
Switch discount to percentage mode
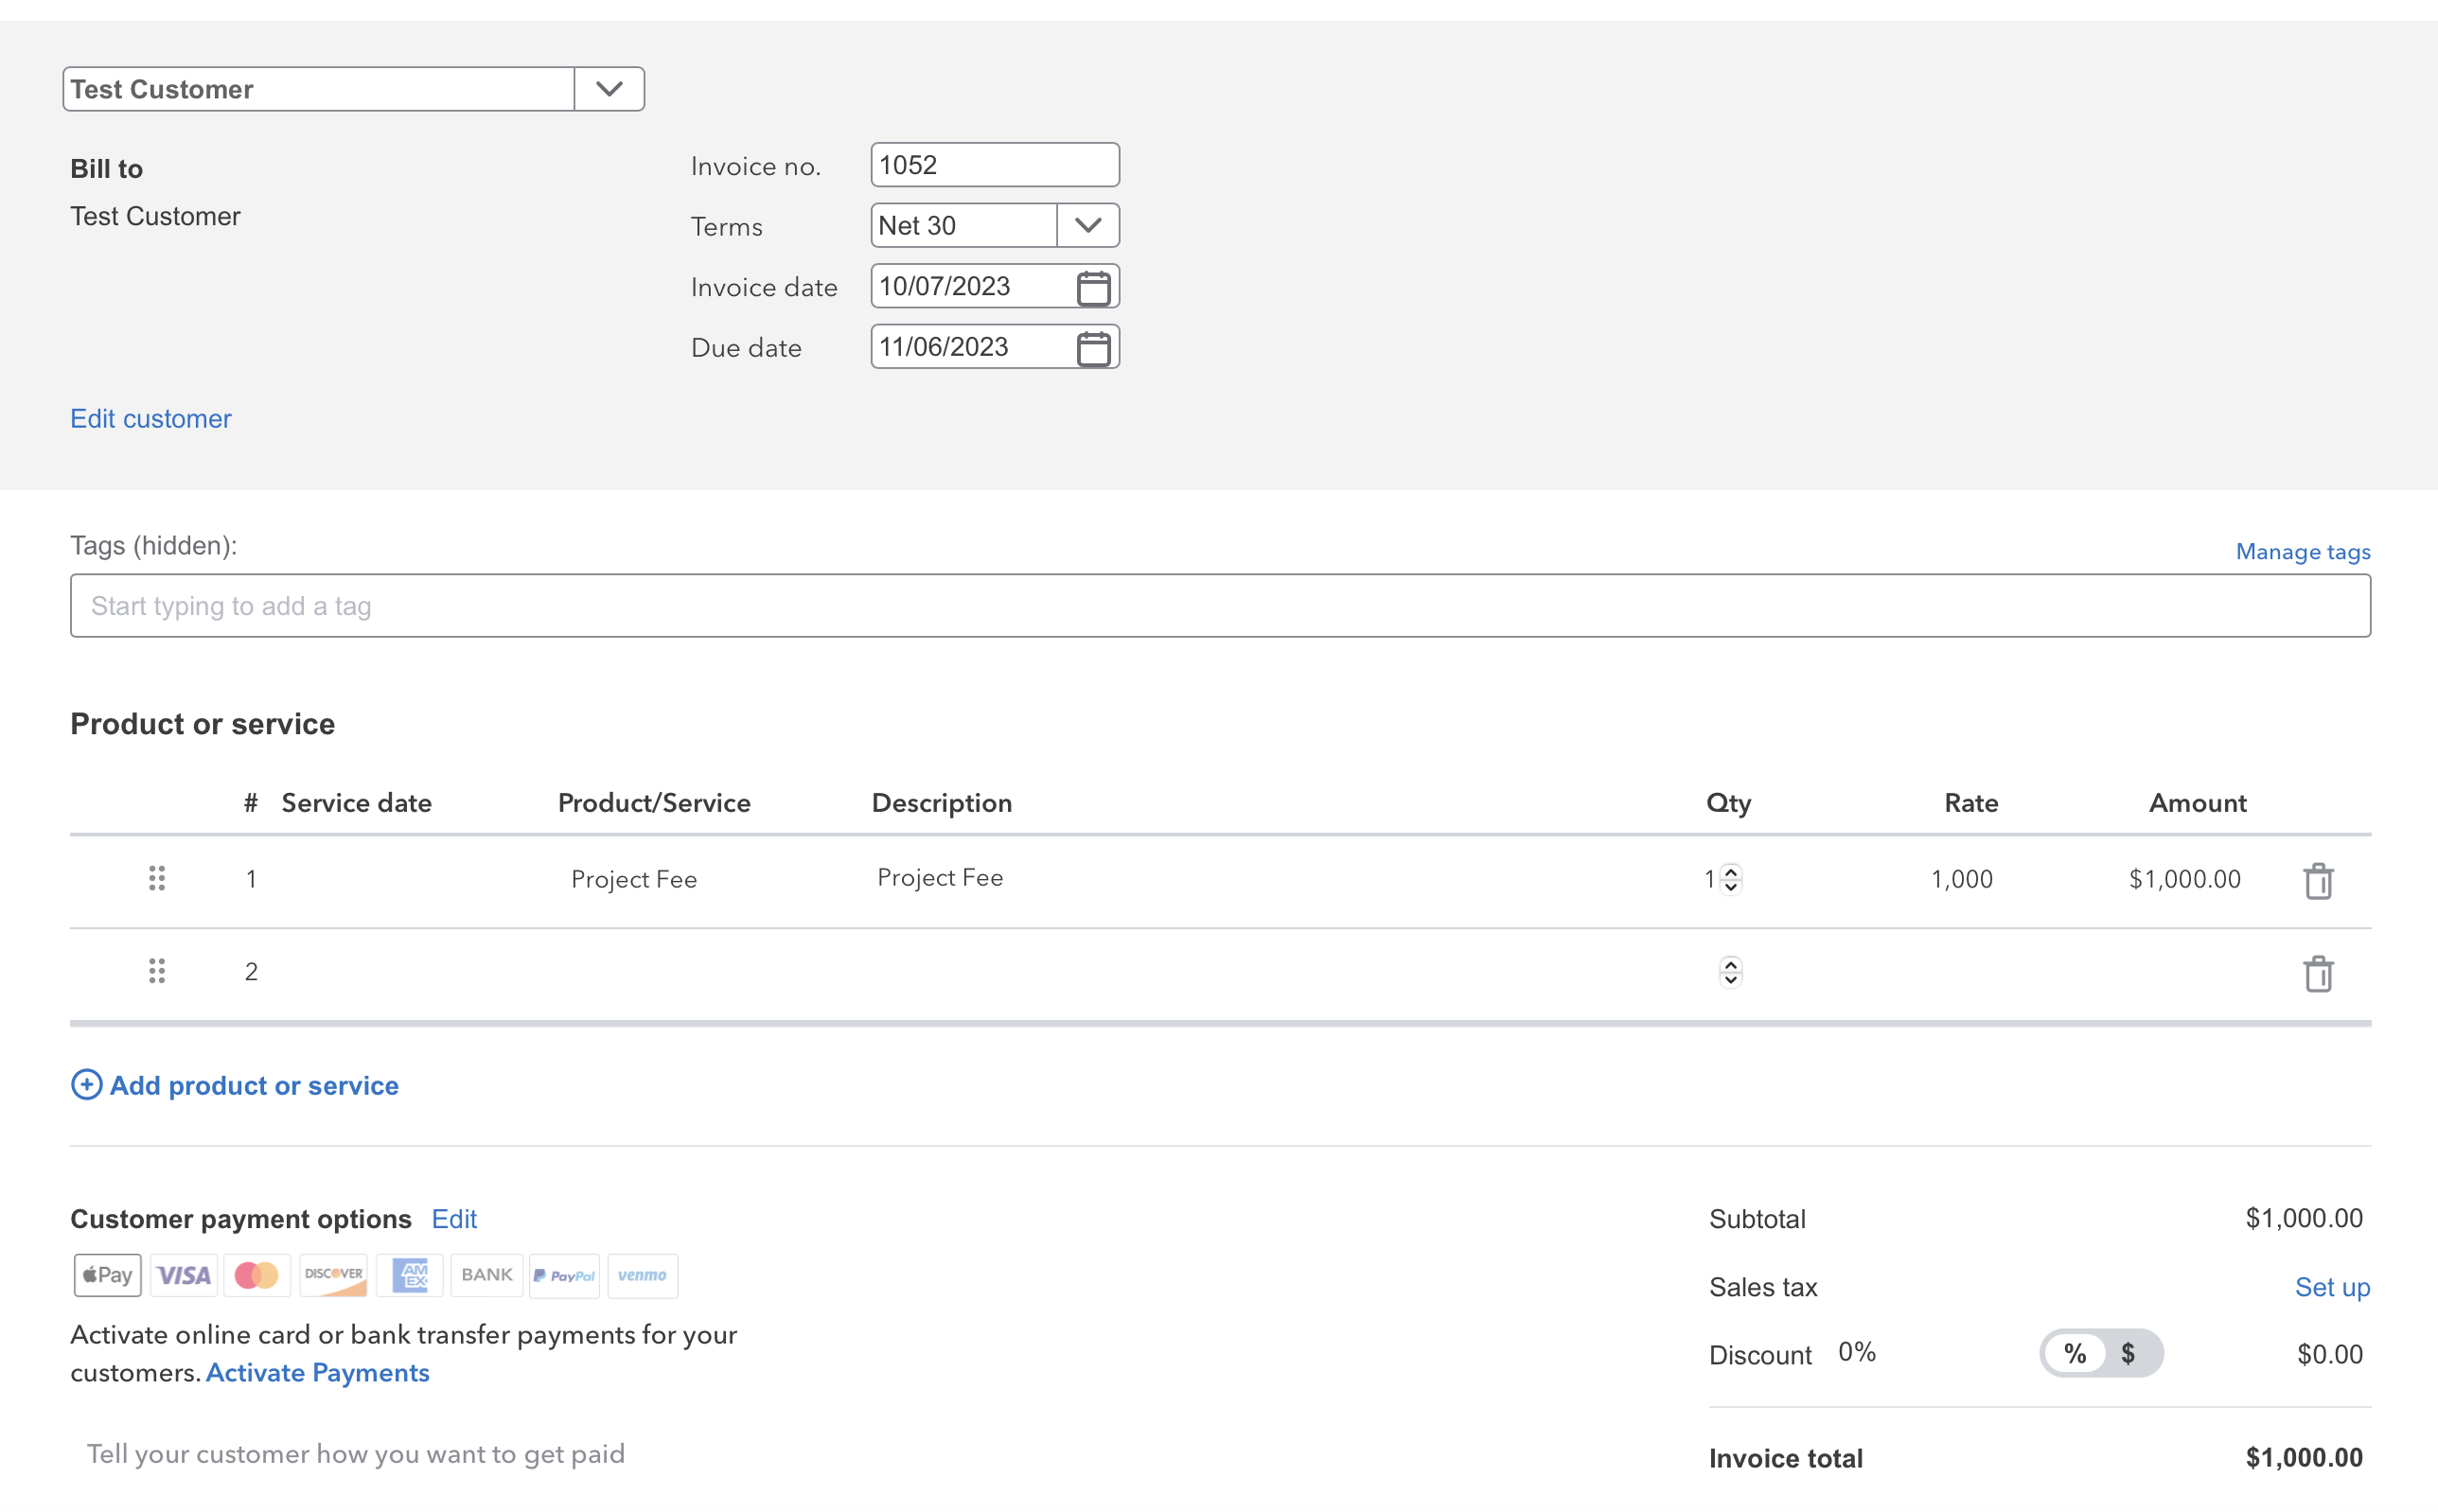click(x=2077, y=1353)
